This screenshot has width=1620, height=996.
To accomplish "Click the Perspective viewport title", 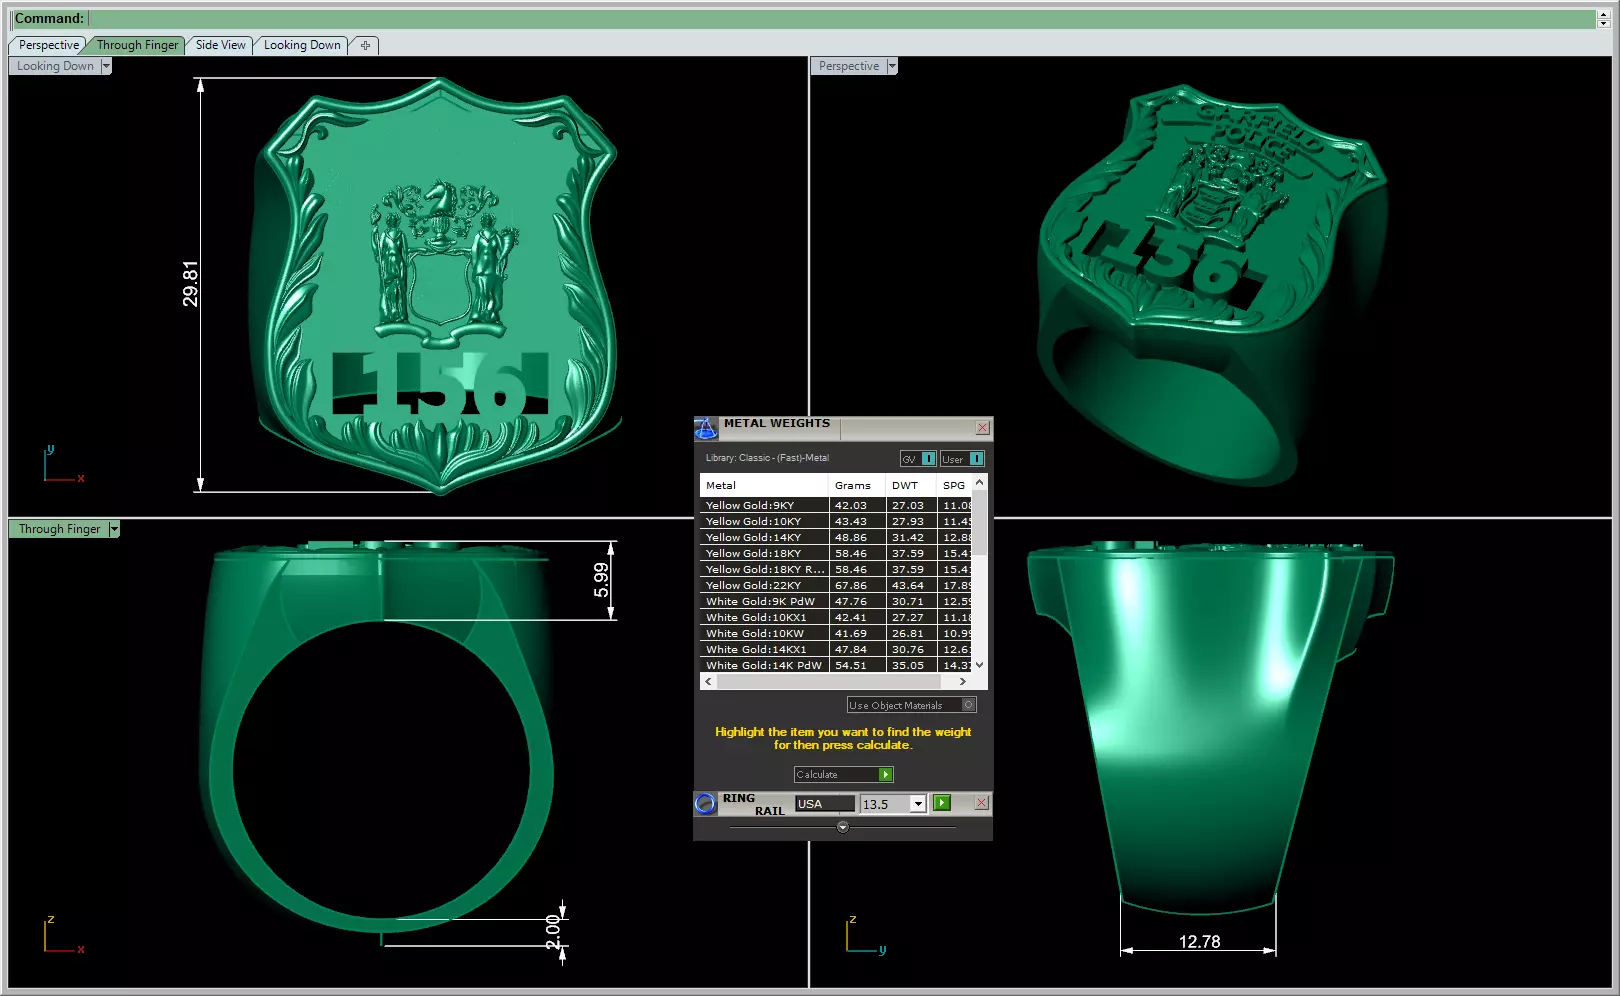I will click(849, 66).
